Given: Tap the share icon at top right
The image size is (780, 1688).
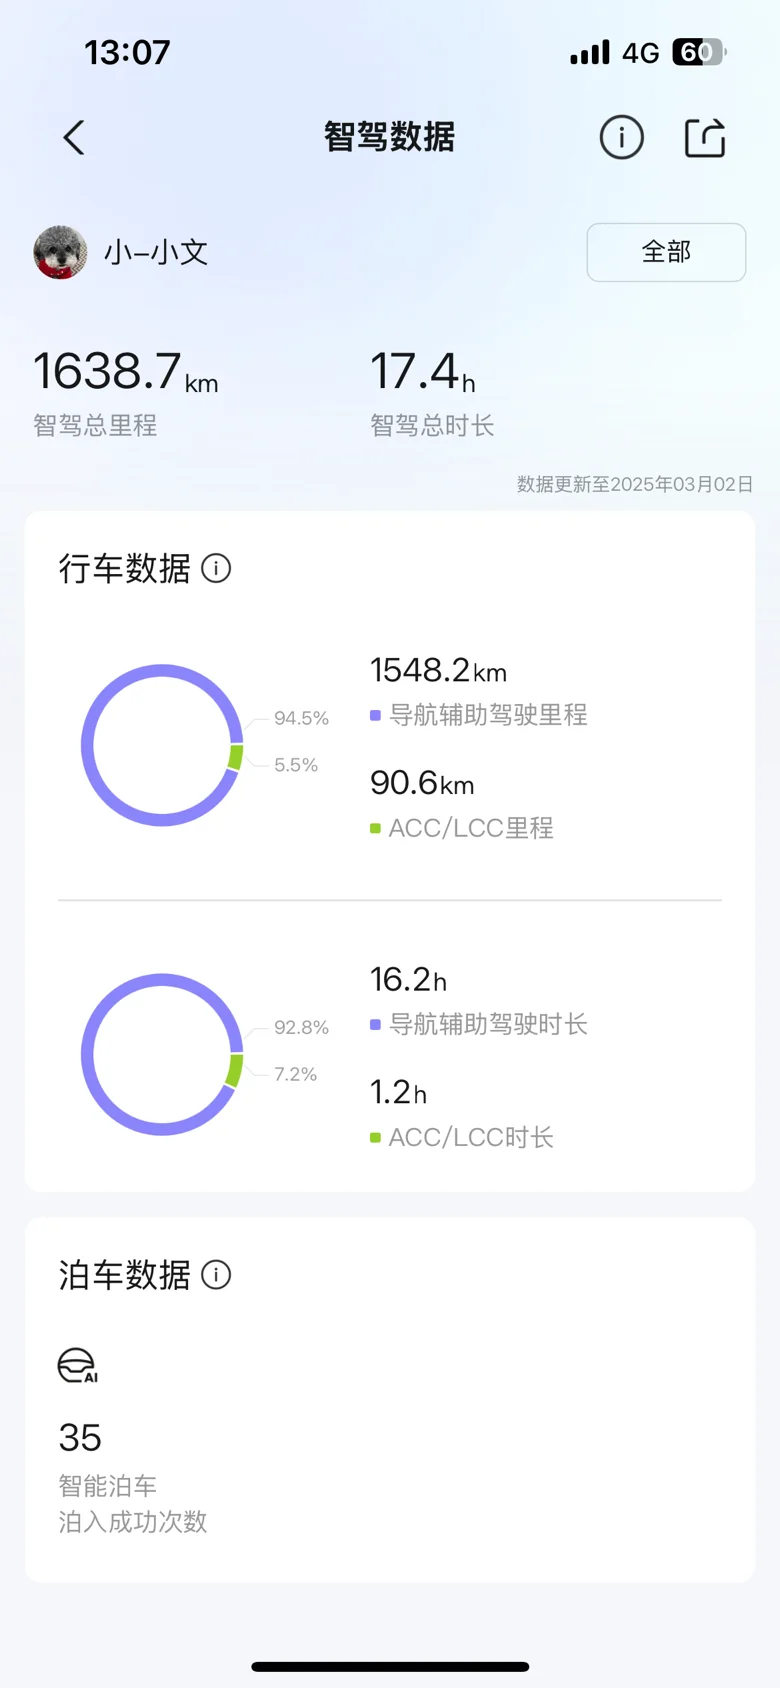Looking at the screenshot, I should point(705,138).
